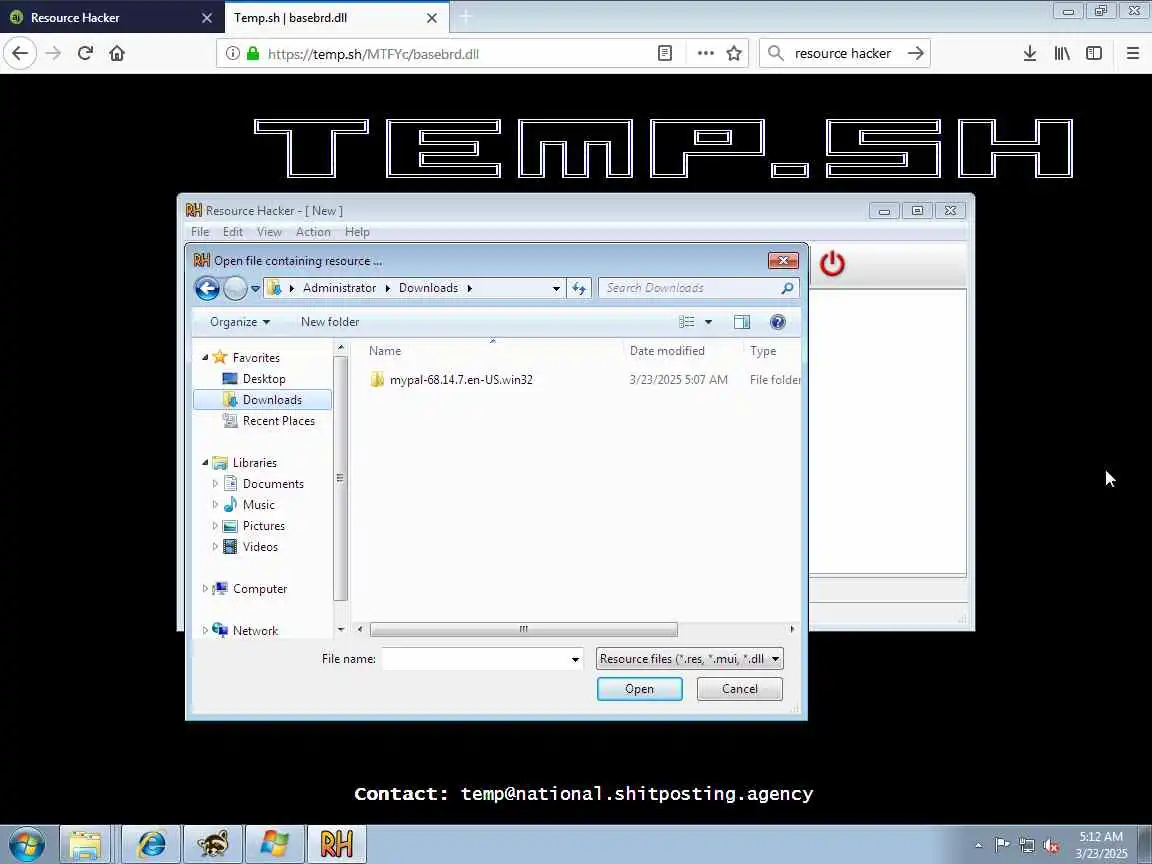This screenshot has height=864, width=1152.
Task: Click the volume speaker tray icon
Action: point(1051,846)
